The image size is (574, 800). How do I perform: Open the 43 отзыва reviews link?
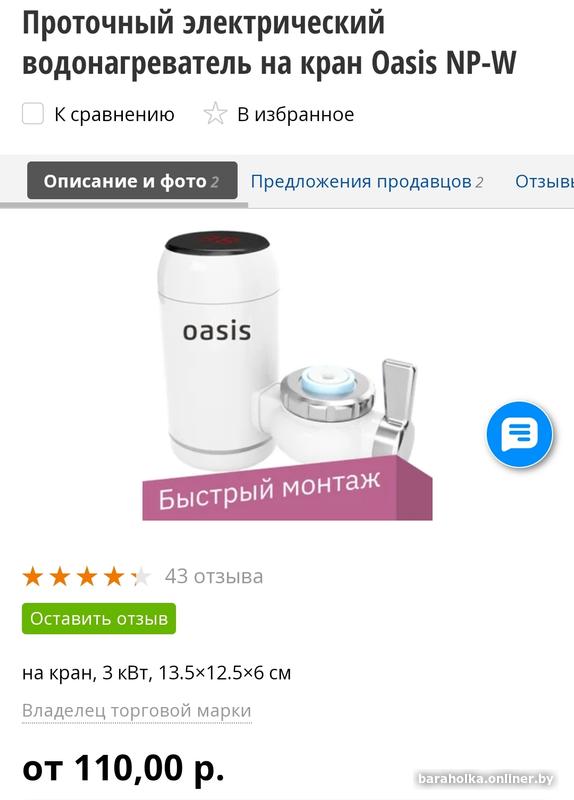point(214,577)
